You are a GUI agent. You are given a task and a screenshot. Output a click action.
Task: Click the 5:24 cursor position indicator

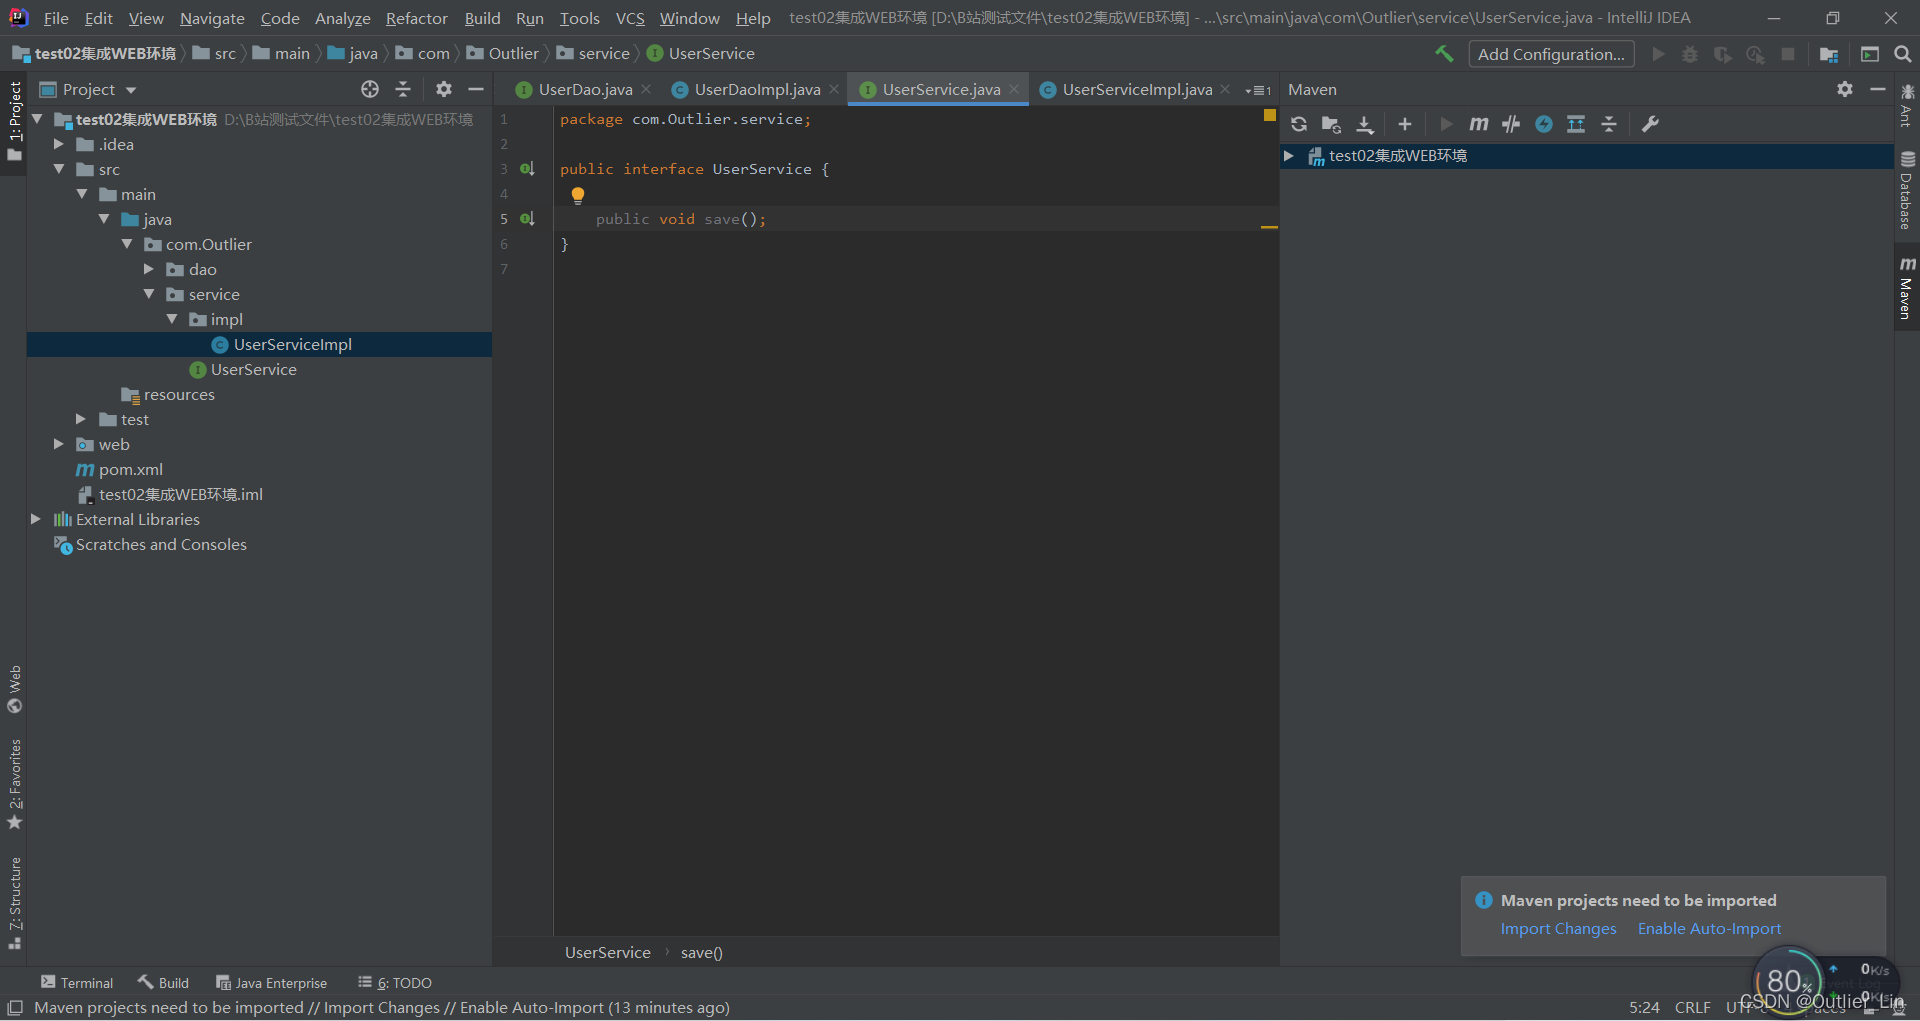(x=1644, y=1007)
